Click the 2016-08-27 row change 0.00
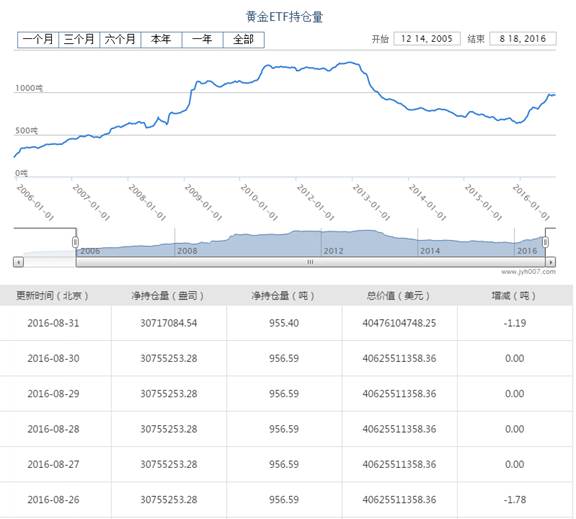576x519 pixels. click(515, 464)
